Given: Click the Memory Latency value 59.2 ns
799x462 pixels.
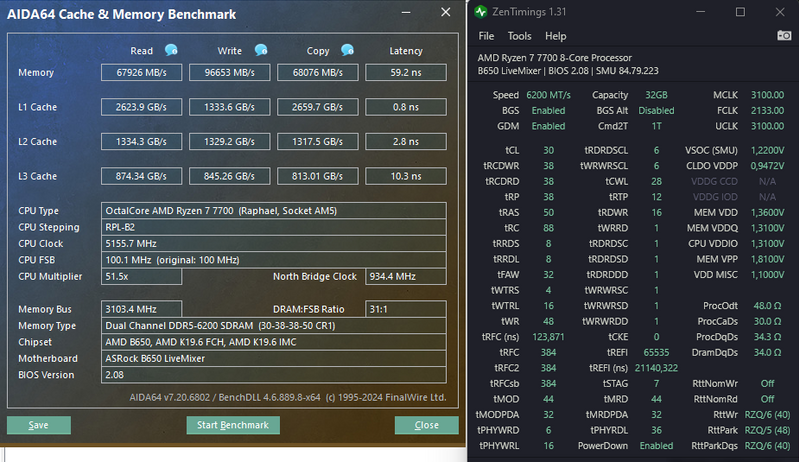Looking at the screenshot, I should (406, 72).
